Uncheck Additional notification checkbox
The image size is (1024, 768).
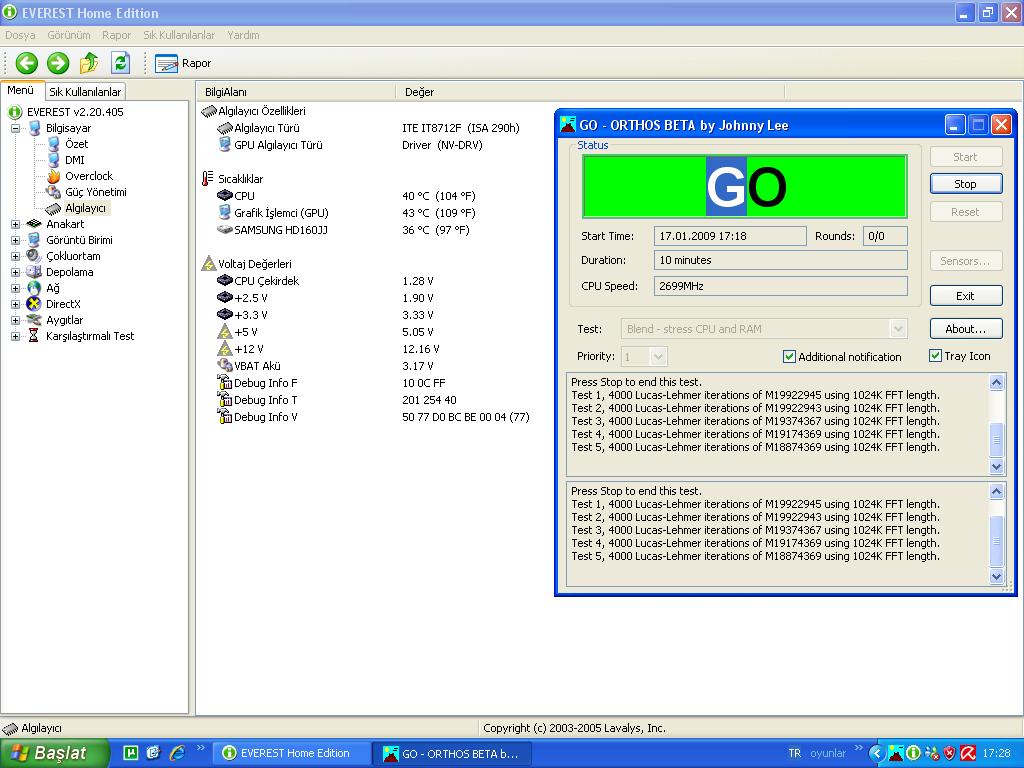pyautogui.click(x=790, y=357)
